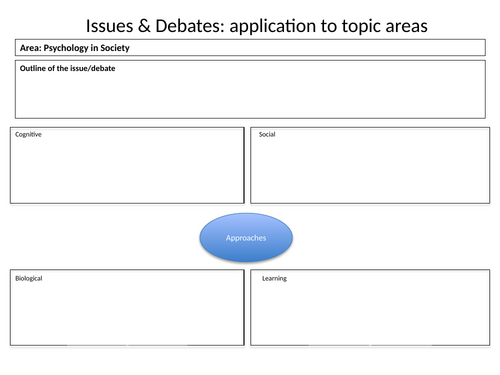
Task: Click the phrase application to topic areas
Action: coord(328,27)
